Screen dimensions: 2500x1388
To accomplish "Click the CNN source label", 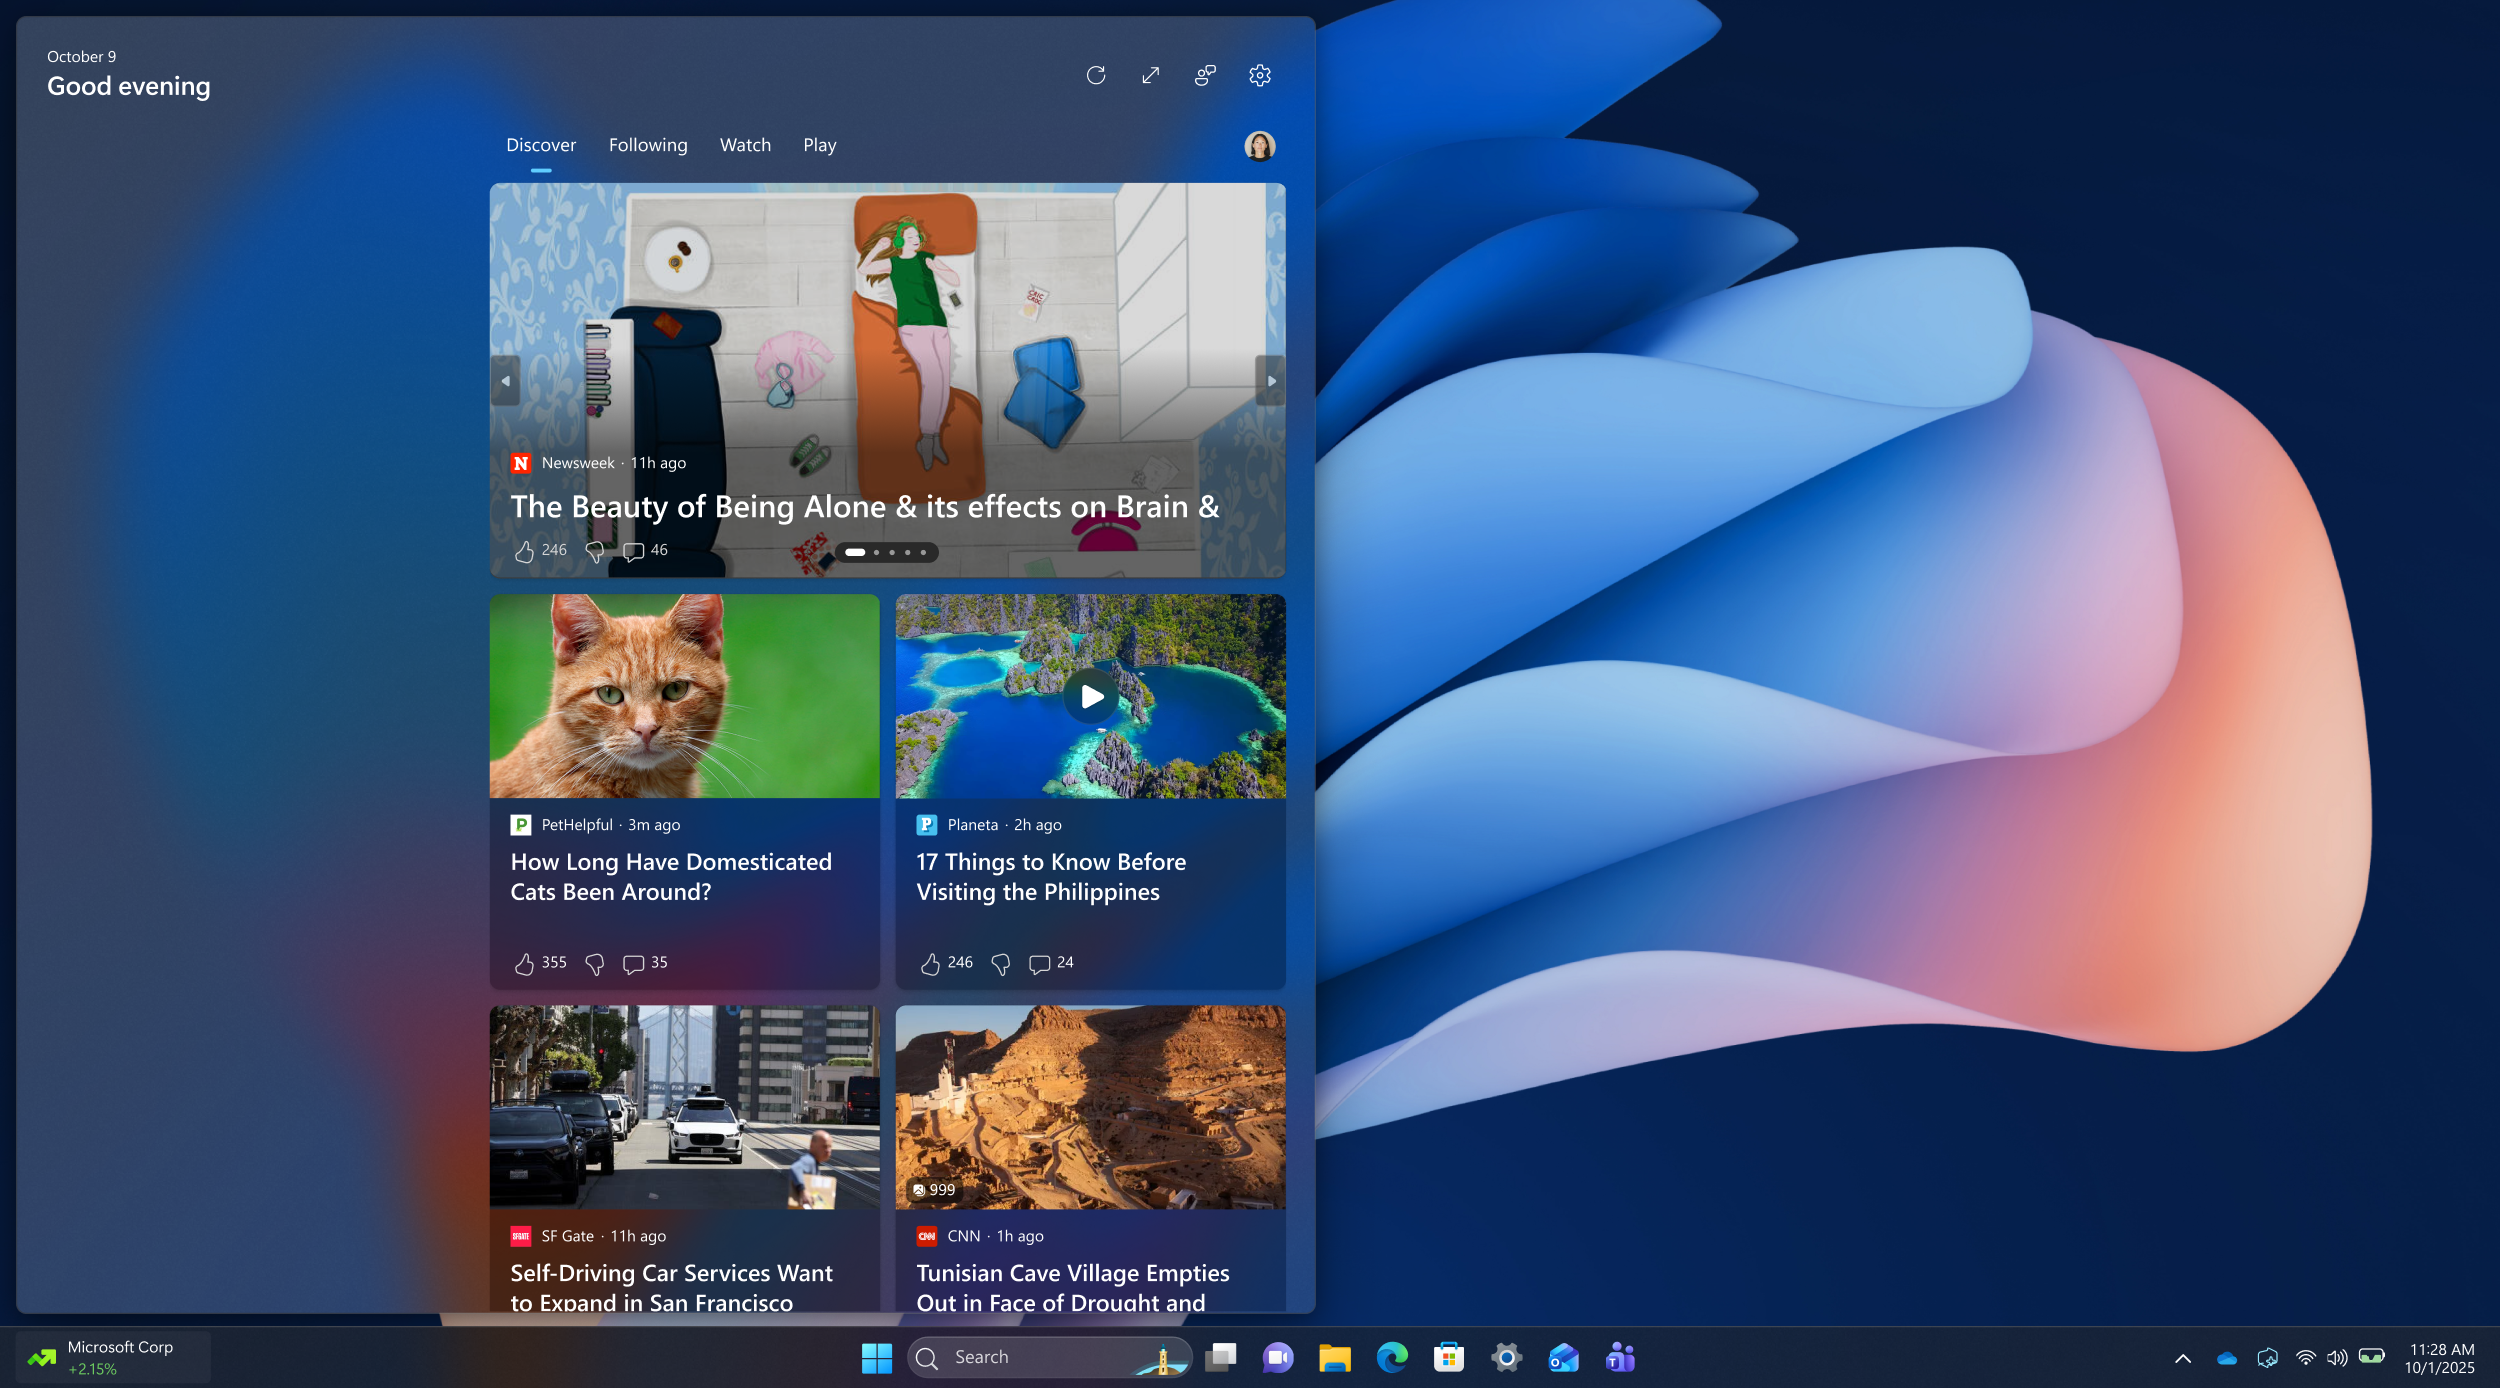I will [964, 1237].
